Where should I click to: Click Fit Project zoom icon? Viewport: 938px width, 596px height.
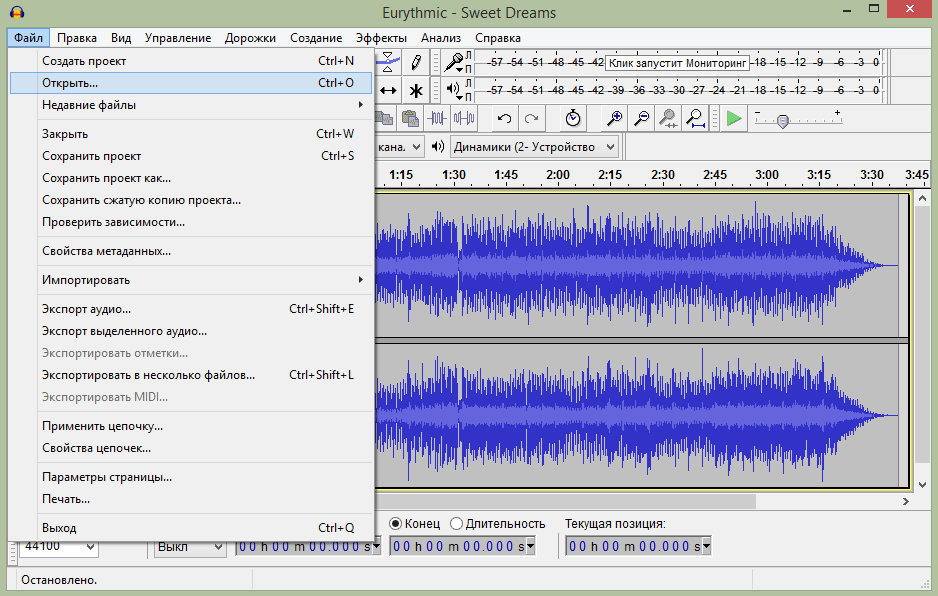(x=696, y=118)
